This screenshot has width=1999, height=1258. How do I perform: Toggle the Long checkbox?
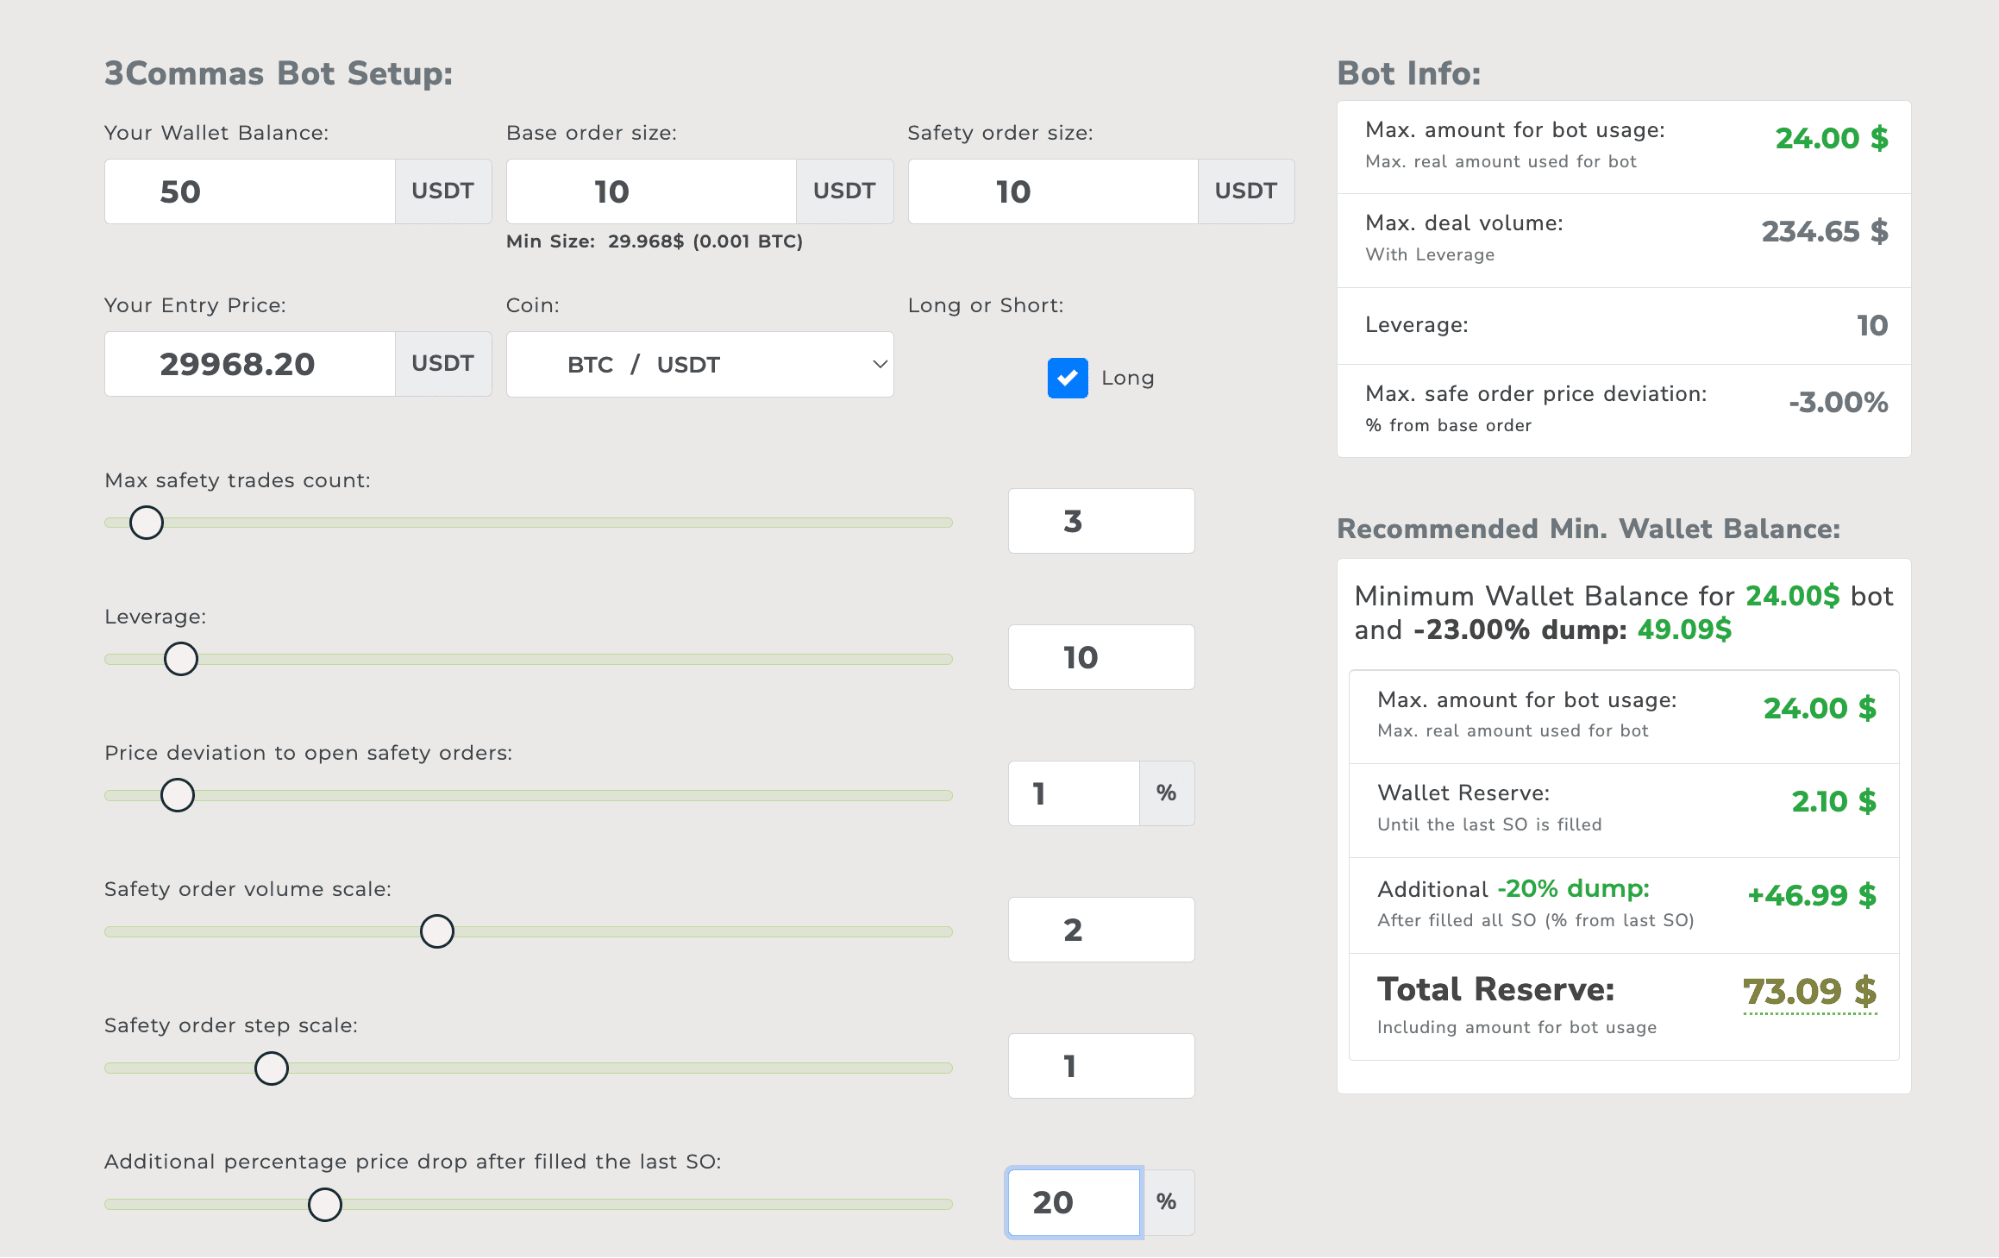[1067, 378]
